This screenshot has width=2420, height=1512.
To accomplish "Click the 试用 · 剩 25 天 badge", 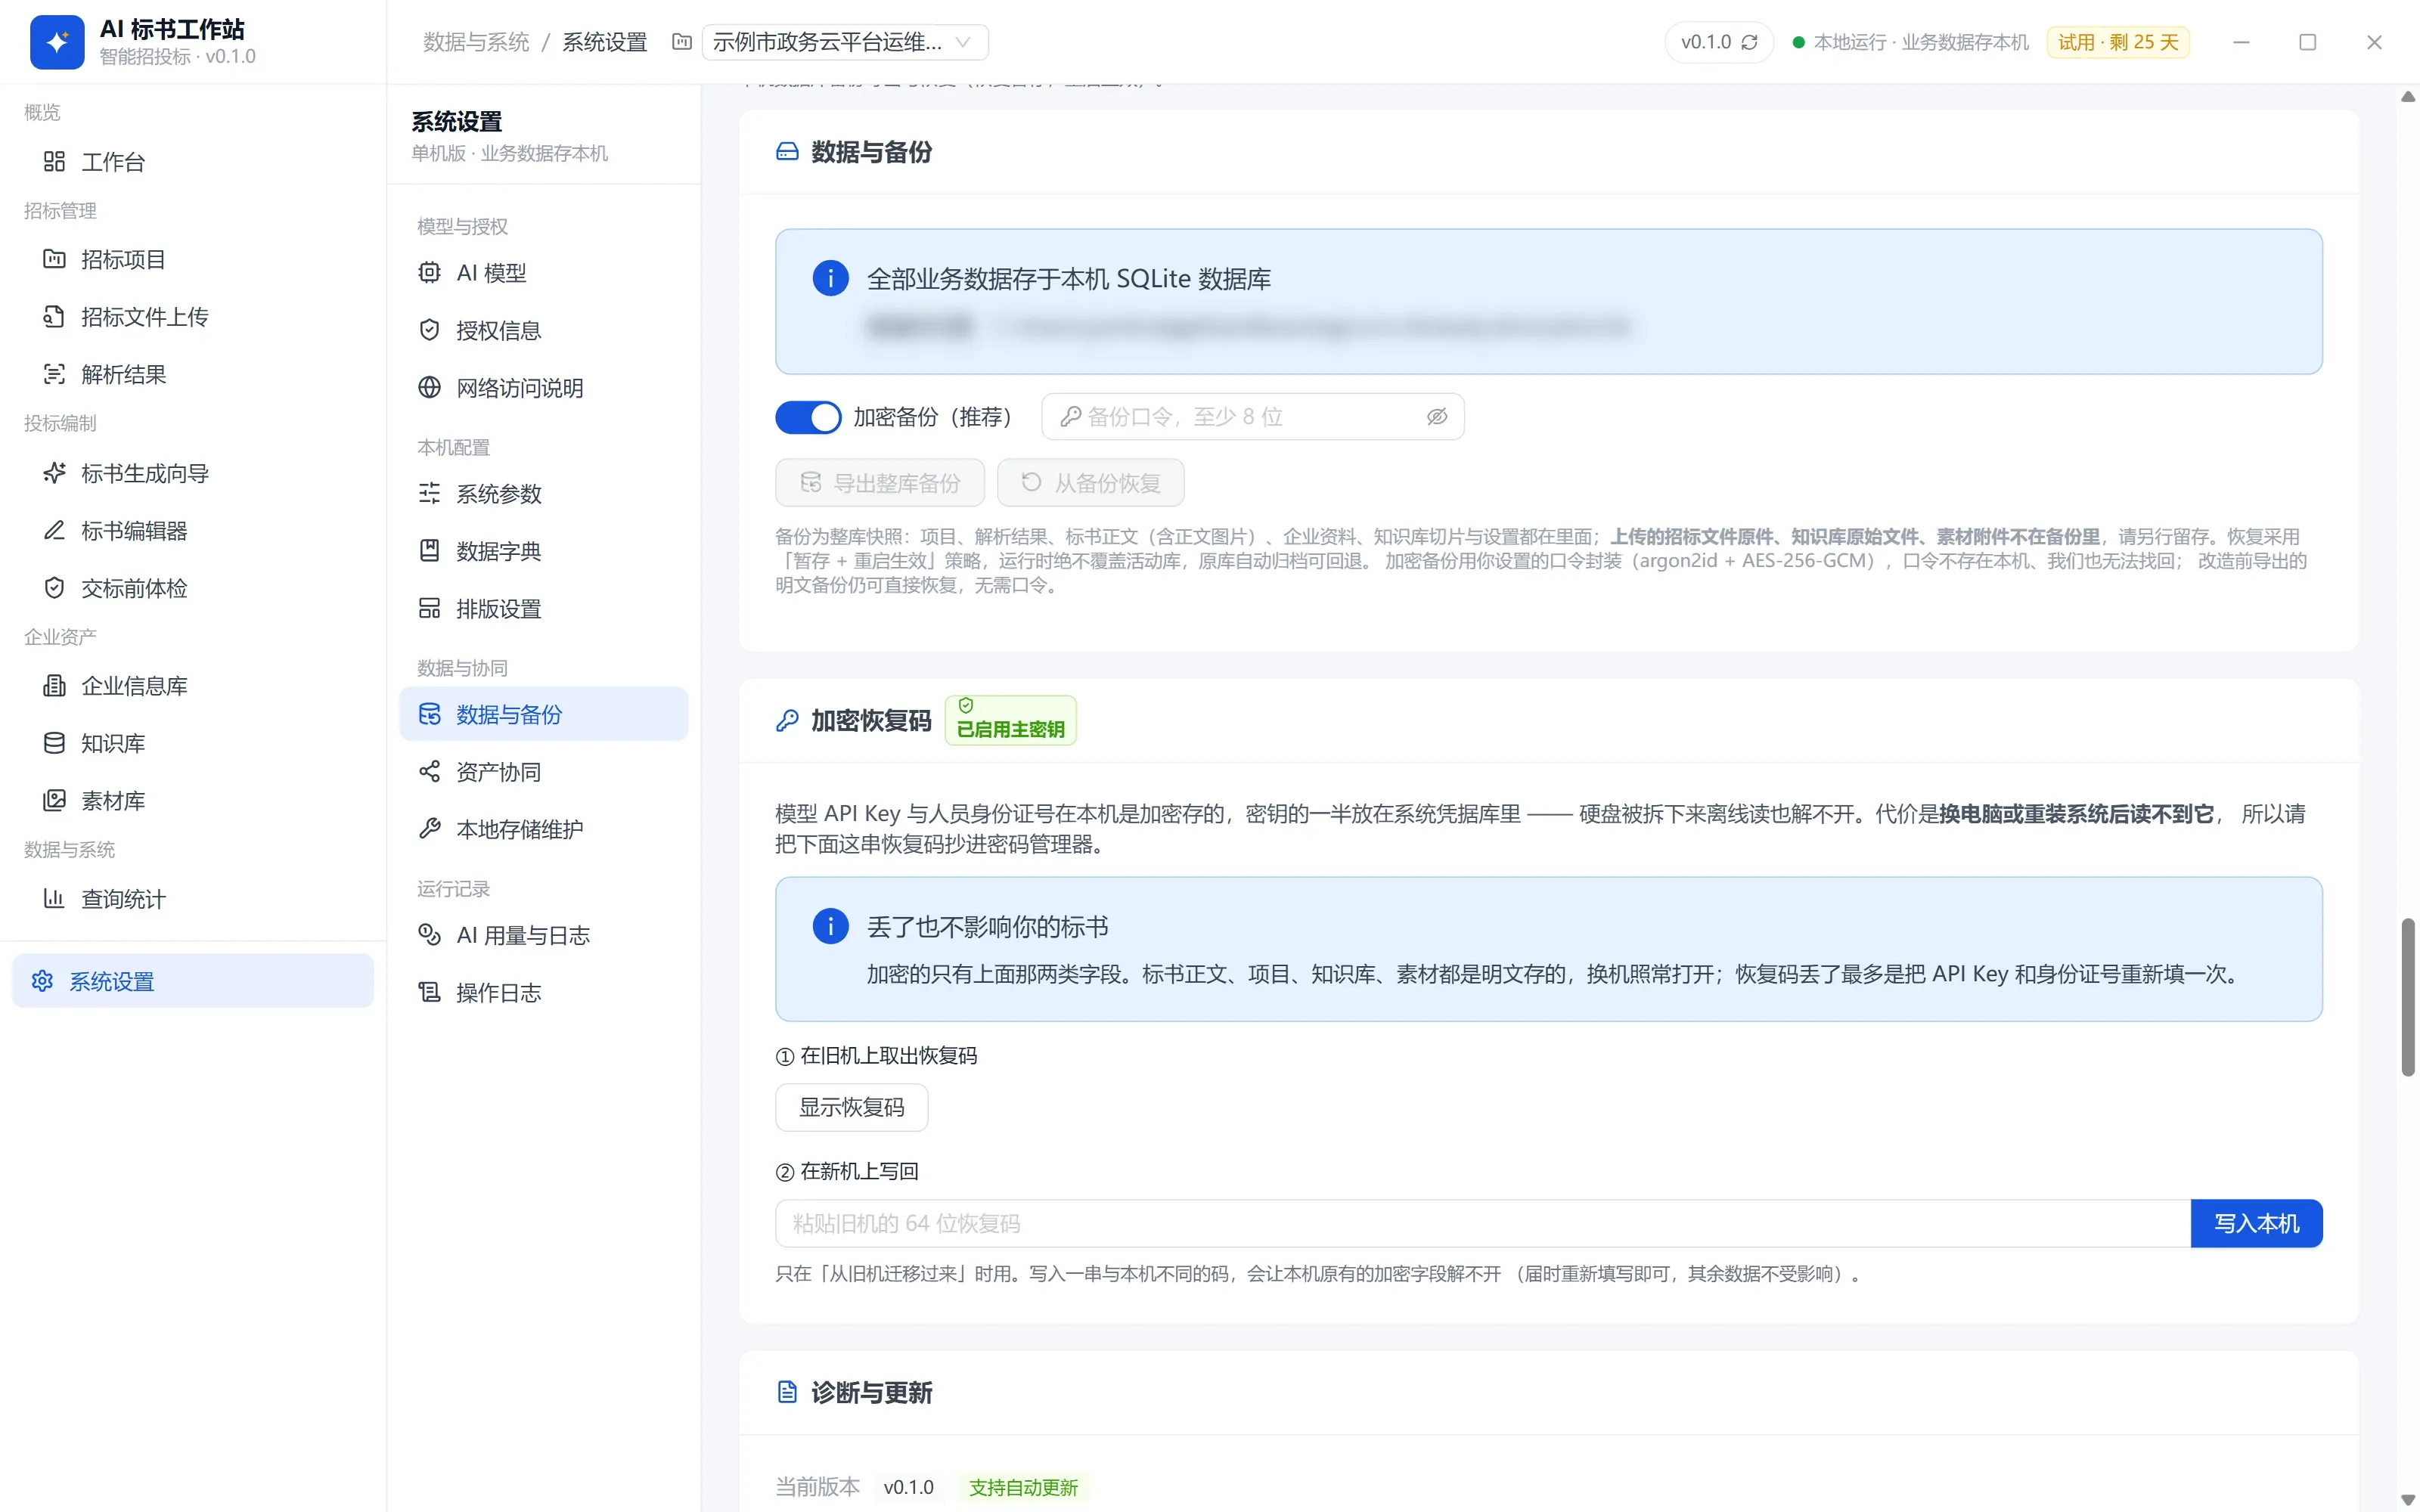I will coord(2118,42).
